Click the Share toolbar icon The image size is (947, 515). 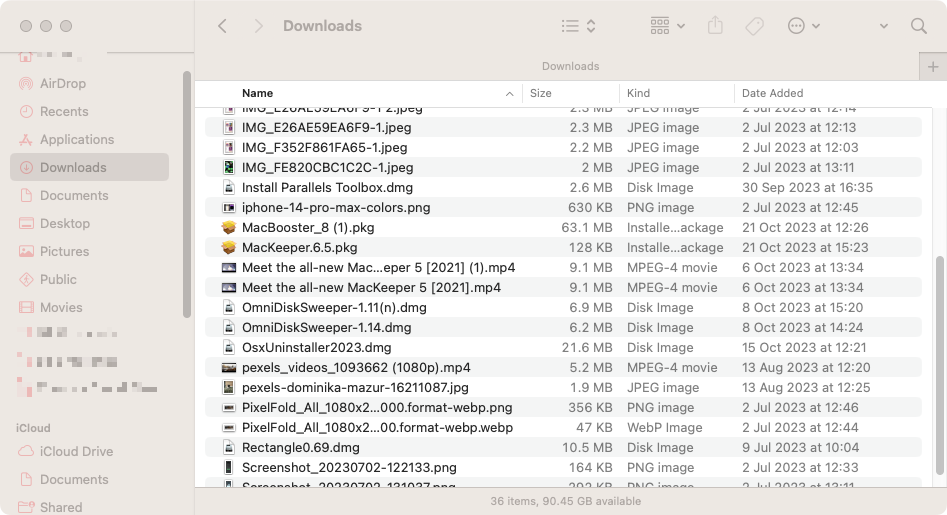pyautogui.click(x=715, y=26)
